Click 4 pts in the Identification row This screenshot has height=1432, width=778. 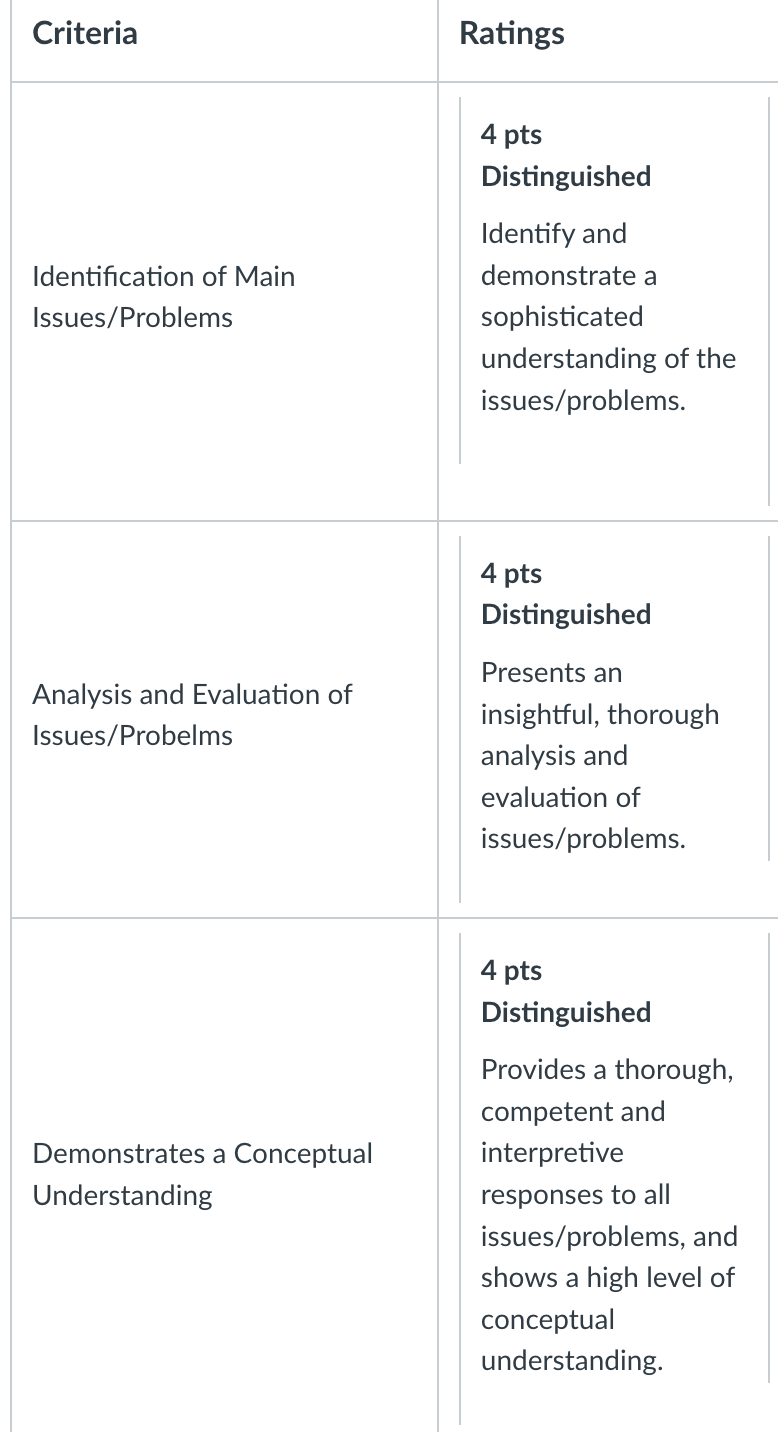(x=511, y=134)
